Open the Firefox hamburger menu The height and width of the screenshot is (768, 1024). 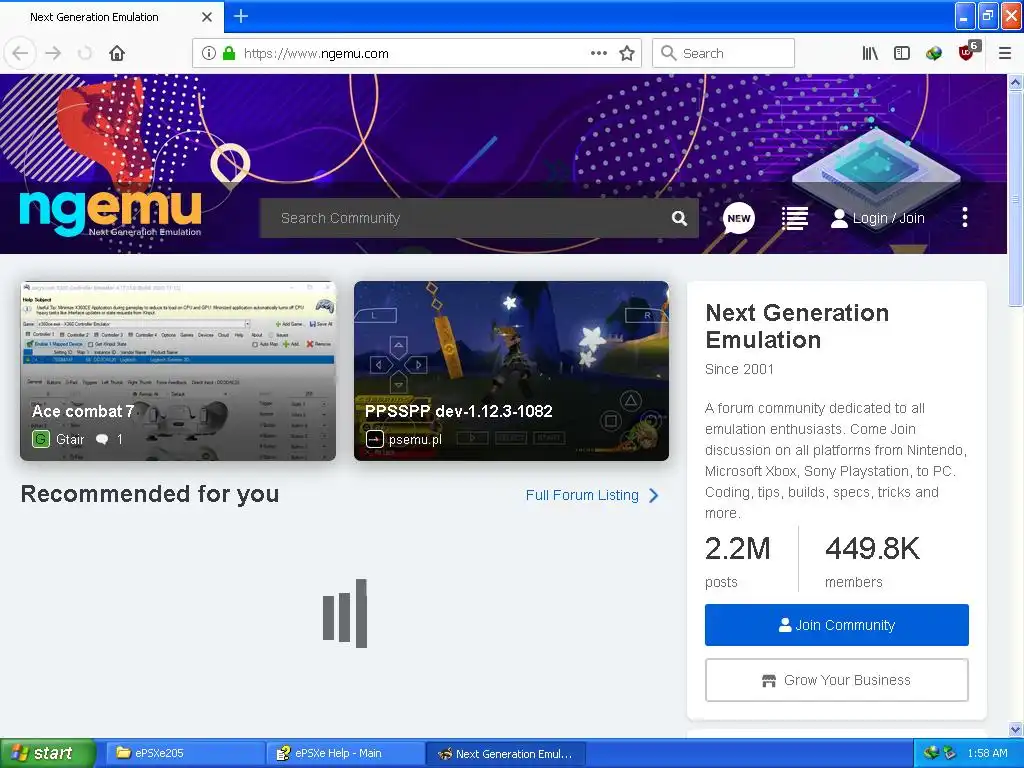pyautogui.click(x=1005, y=53)
